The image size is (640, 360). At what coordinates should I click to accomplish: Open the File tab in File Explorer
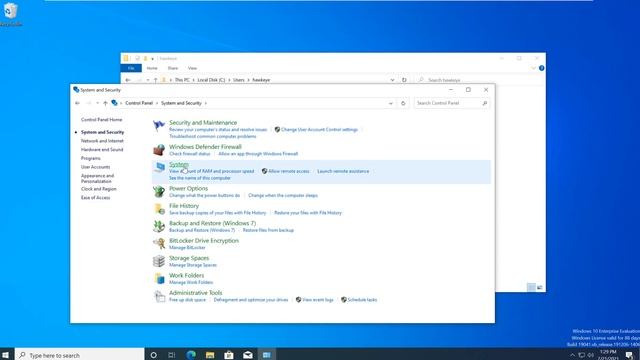pyautogui.click(x=131, y=68)
